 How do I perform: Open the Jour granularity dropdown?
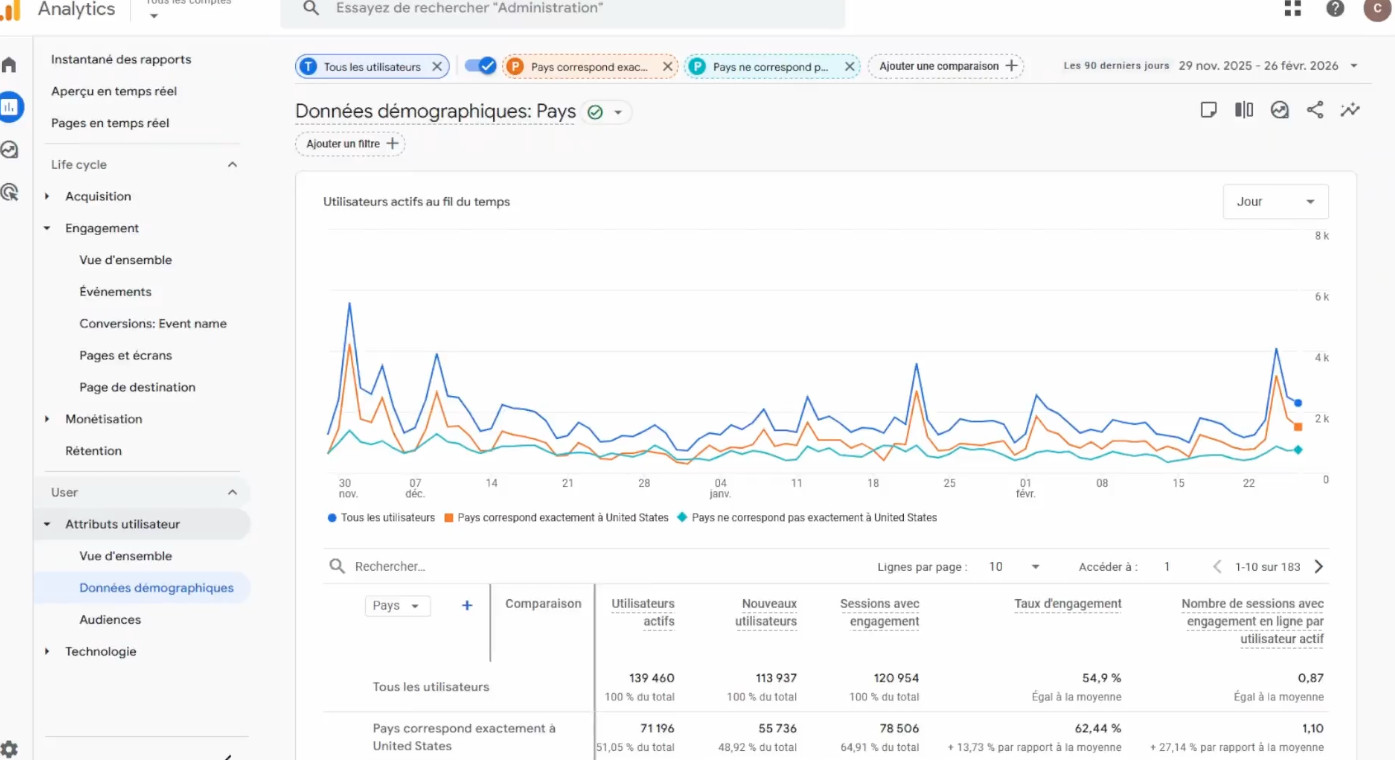pos(1275,201)
